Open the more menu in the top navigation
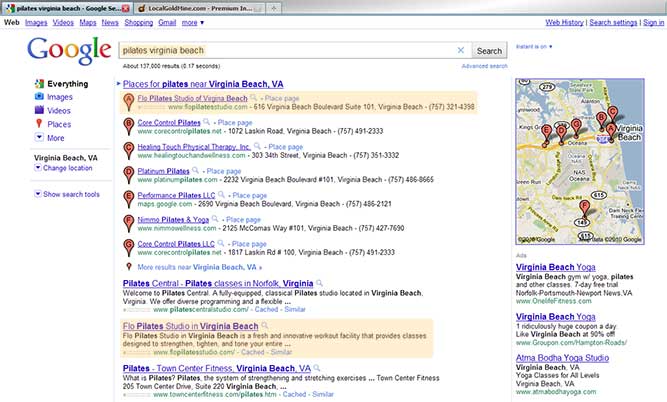Screen dimensions: 667x402 point(193,23)
